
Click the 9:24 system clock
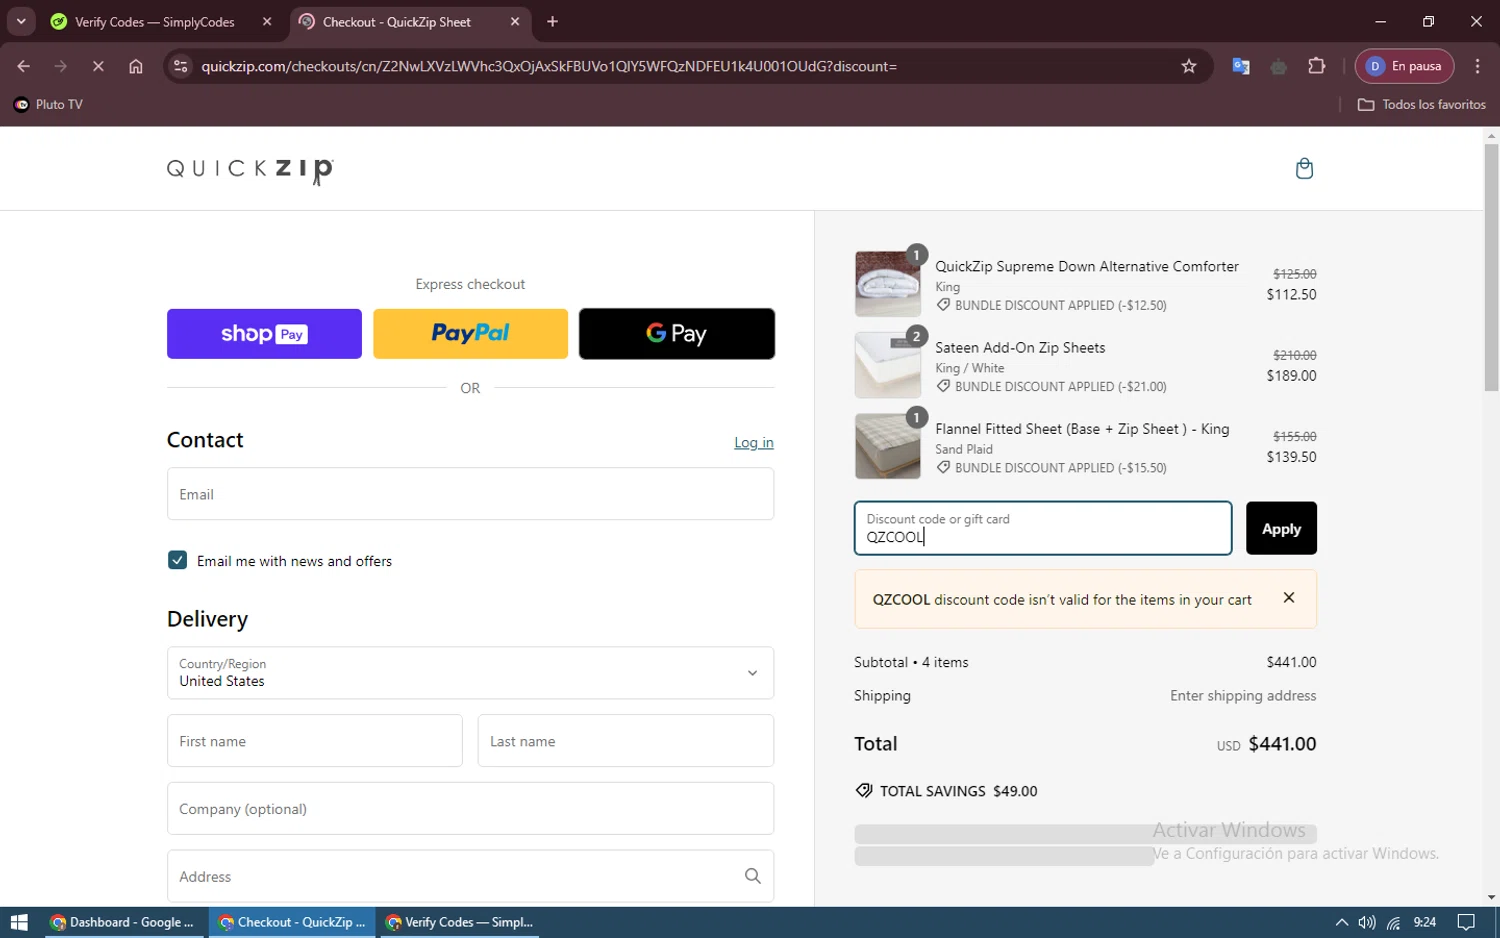coord(1425,922)
